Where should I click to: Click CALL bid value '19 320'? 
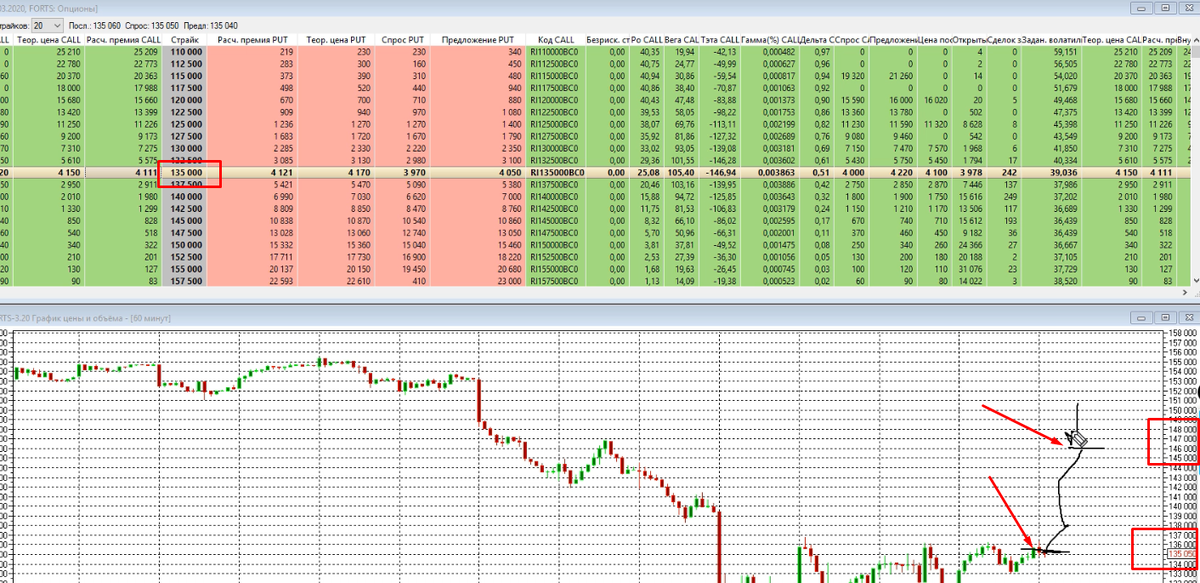(853, 75)
